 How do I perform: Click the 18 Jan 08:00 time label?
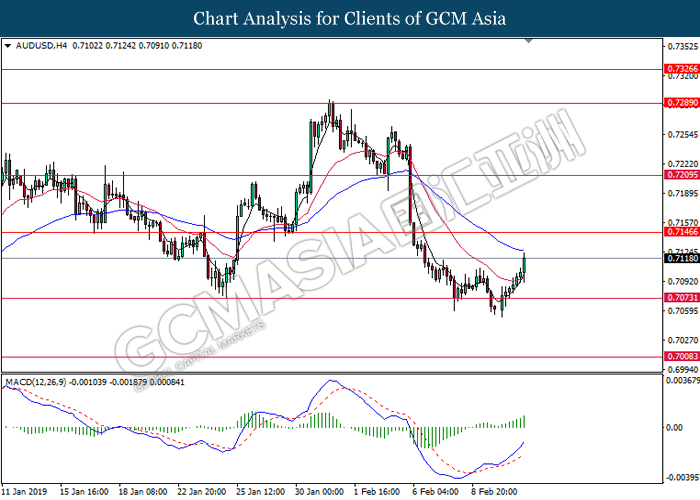pyautogui.click(x=143, y=492)
